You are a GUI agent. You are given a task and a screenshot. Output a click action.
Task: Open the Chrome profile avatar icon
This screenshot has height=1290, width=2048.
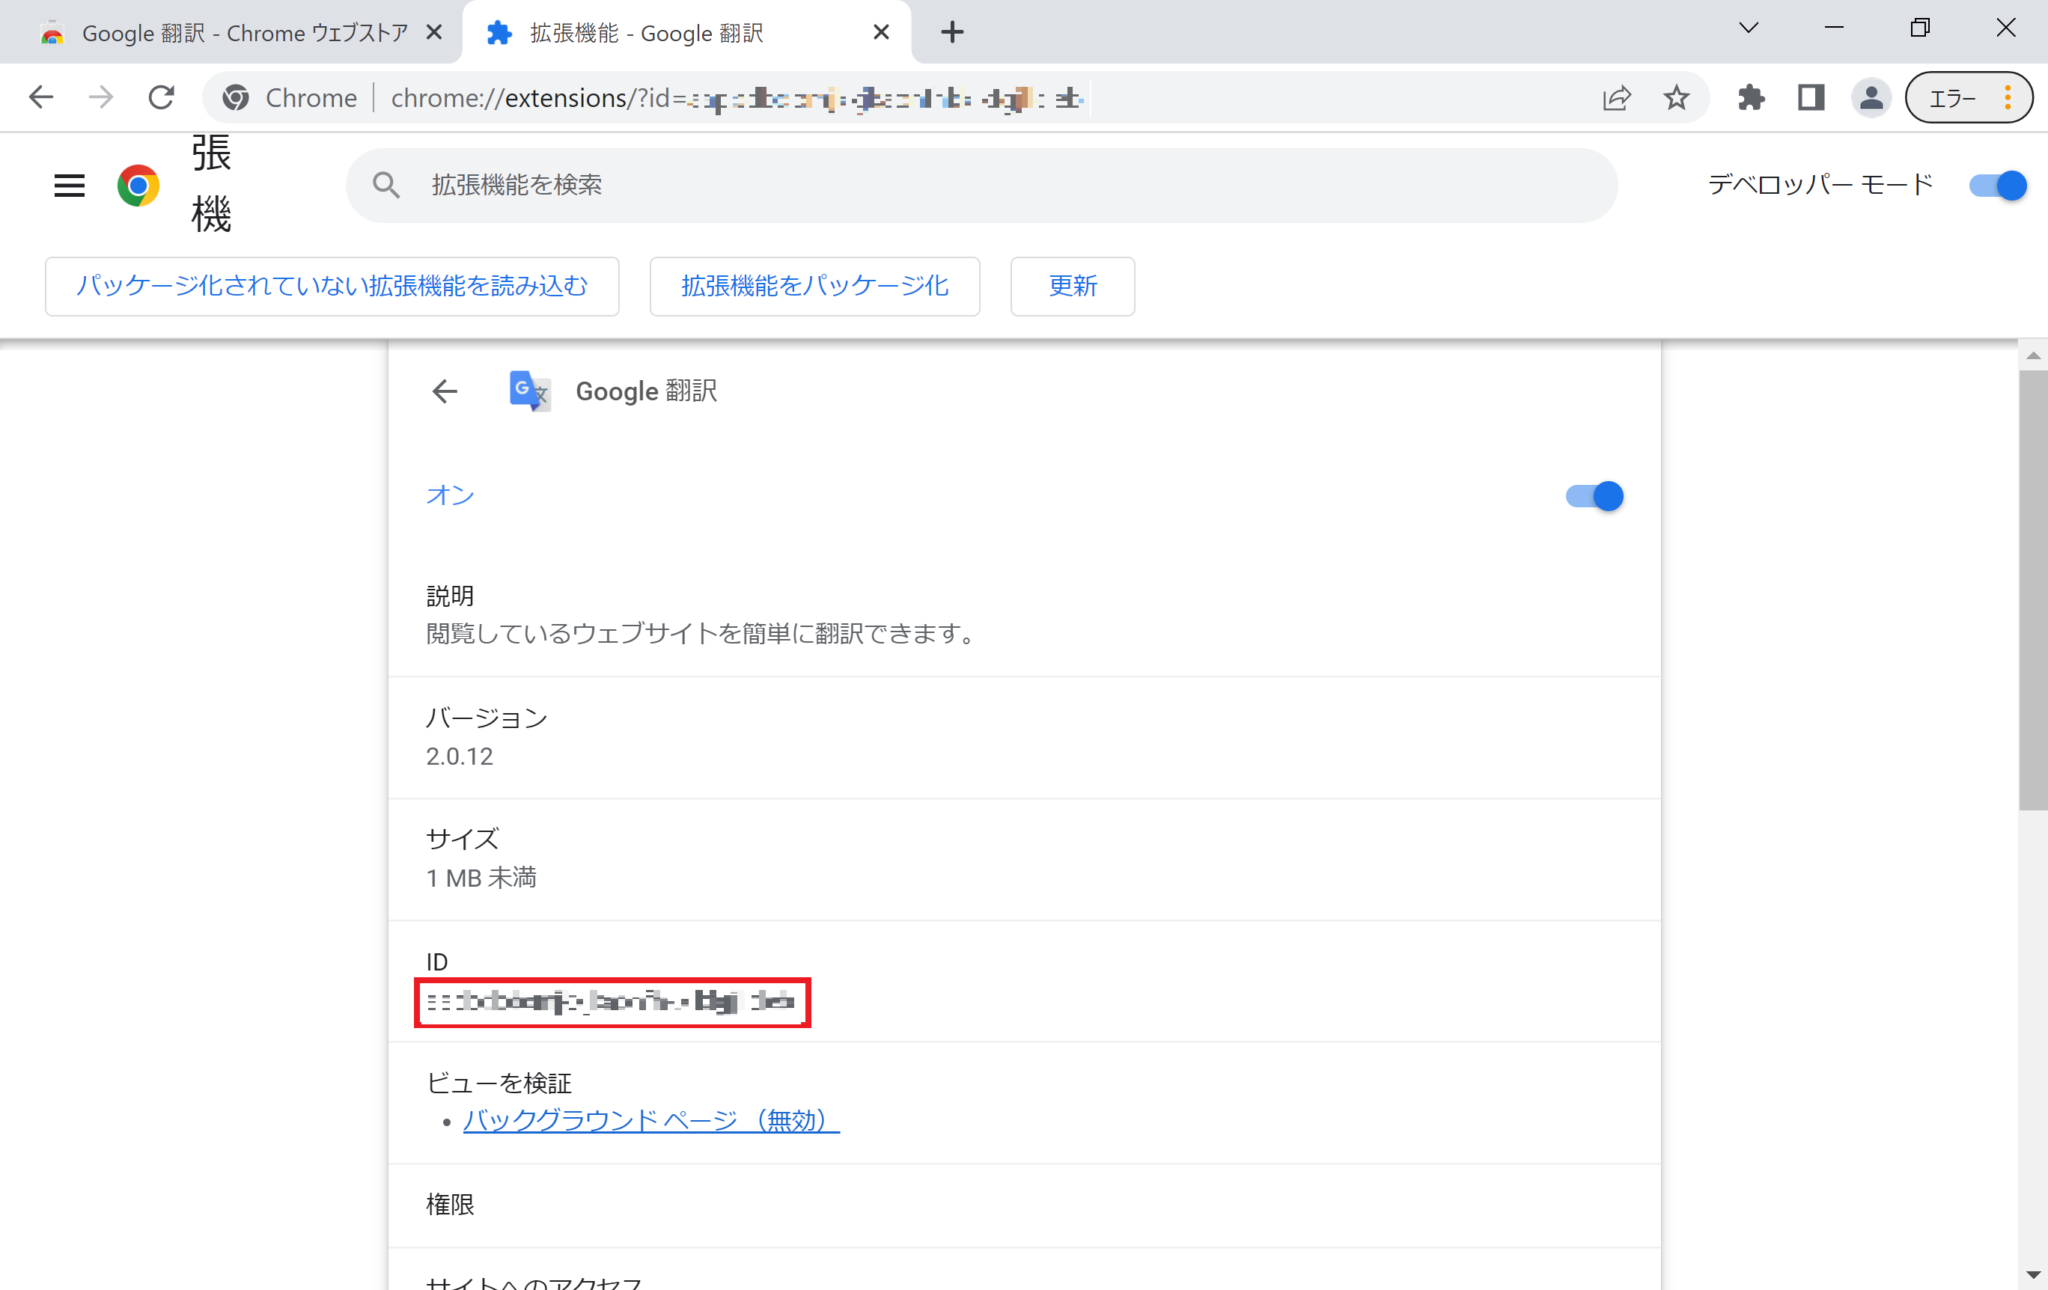[1872, 97]
